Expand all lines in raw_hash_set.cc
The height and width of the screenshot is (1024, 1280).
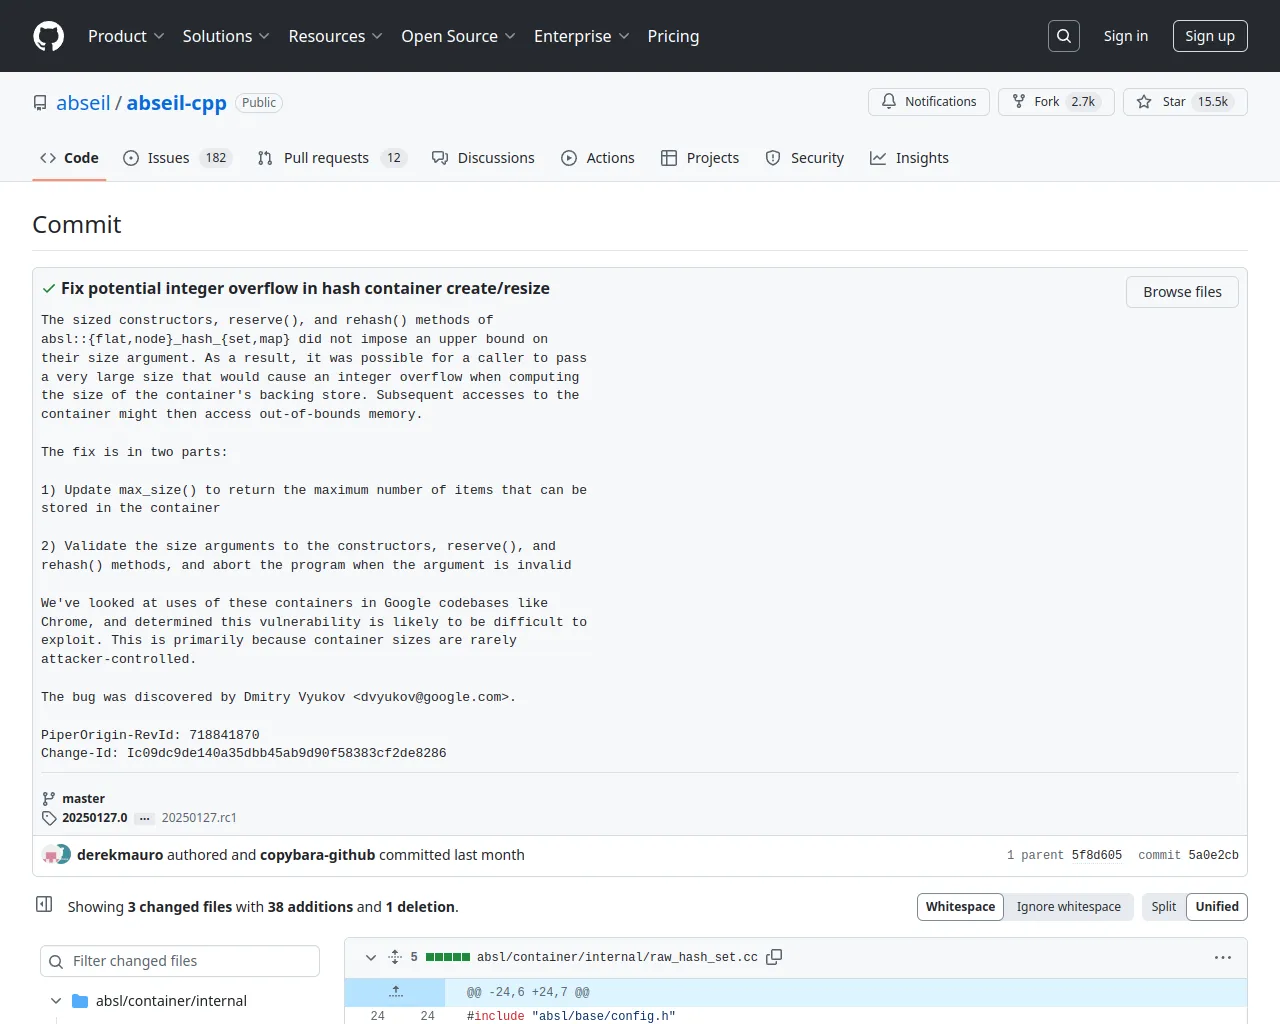pyautogui.click(x=395, y=957)
